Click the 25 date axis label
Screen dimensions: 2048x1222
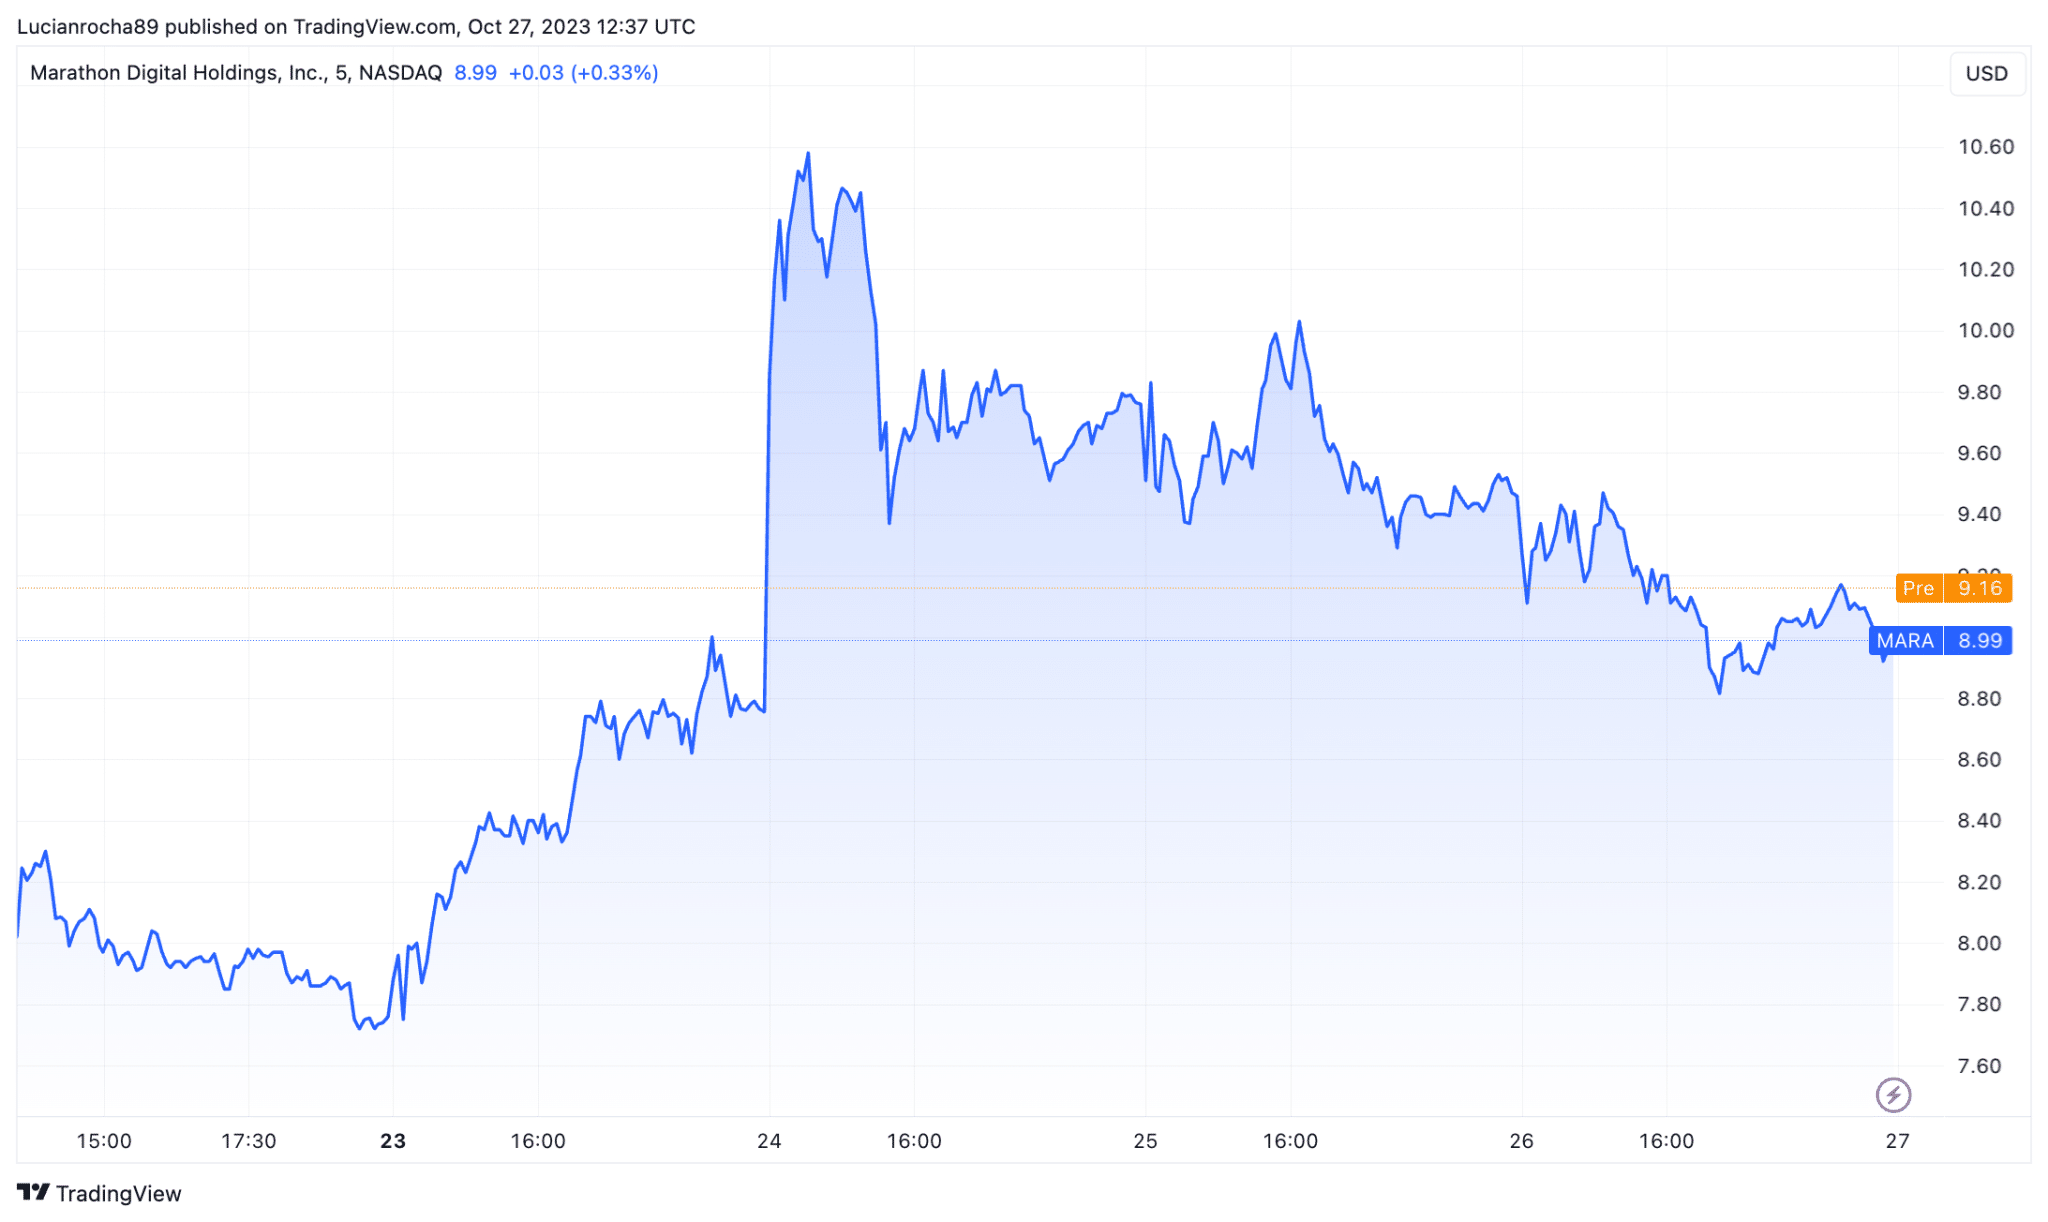(1145, 1141)
